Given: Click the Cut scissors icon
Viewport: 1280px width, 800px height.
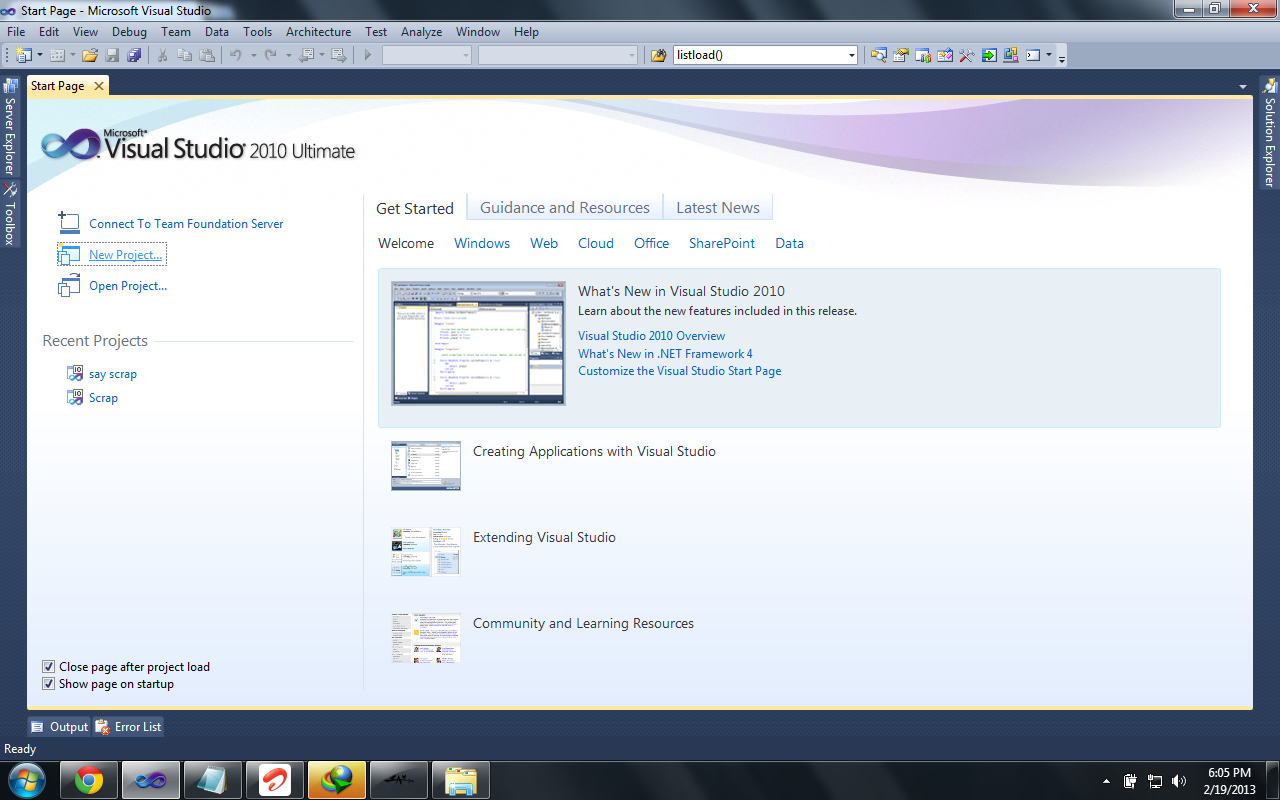Looking at the screenshot, I should (x=163, y=55).
